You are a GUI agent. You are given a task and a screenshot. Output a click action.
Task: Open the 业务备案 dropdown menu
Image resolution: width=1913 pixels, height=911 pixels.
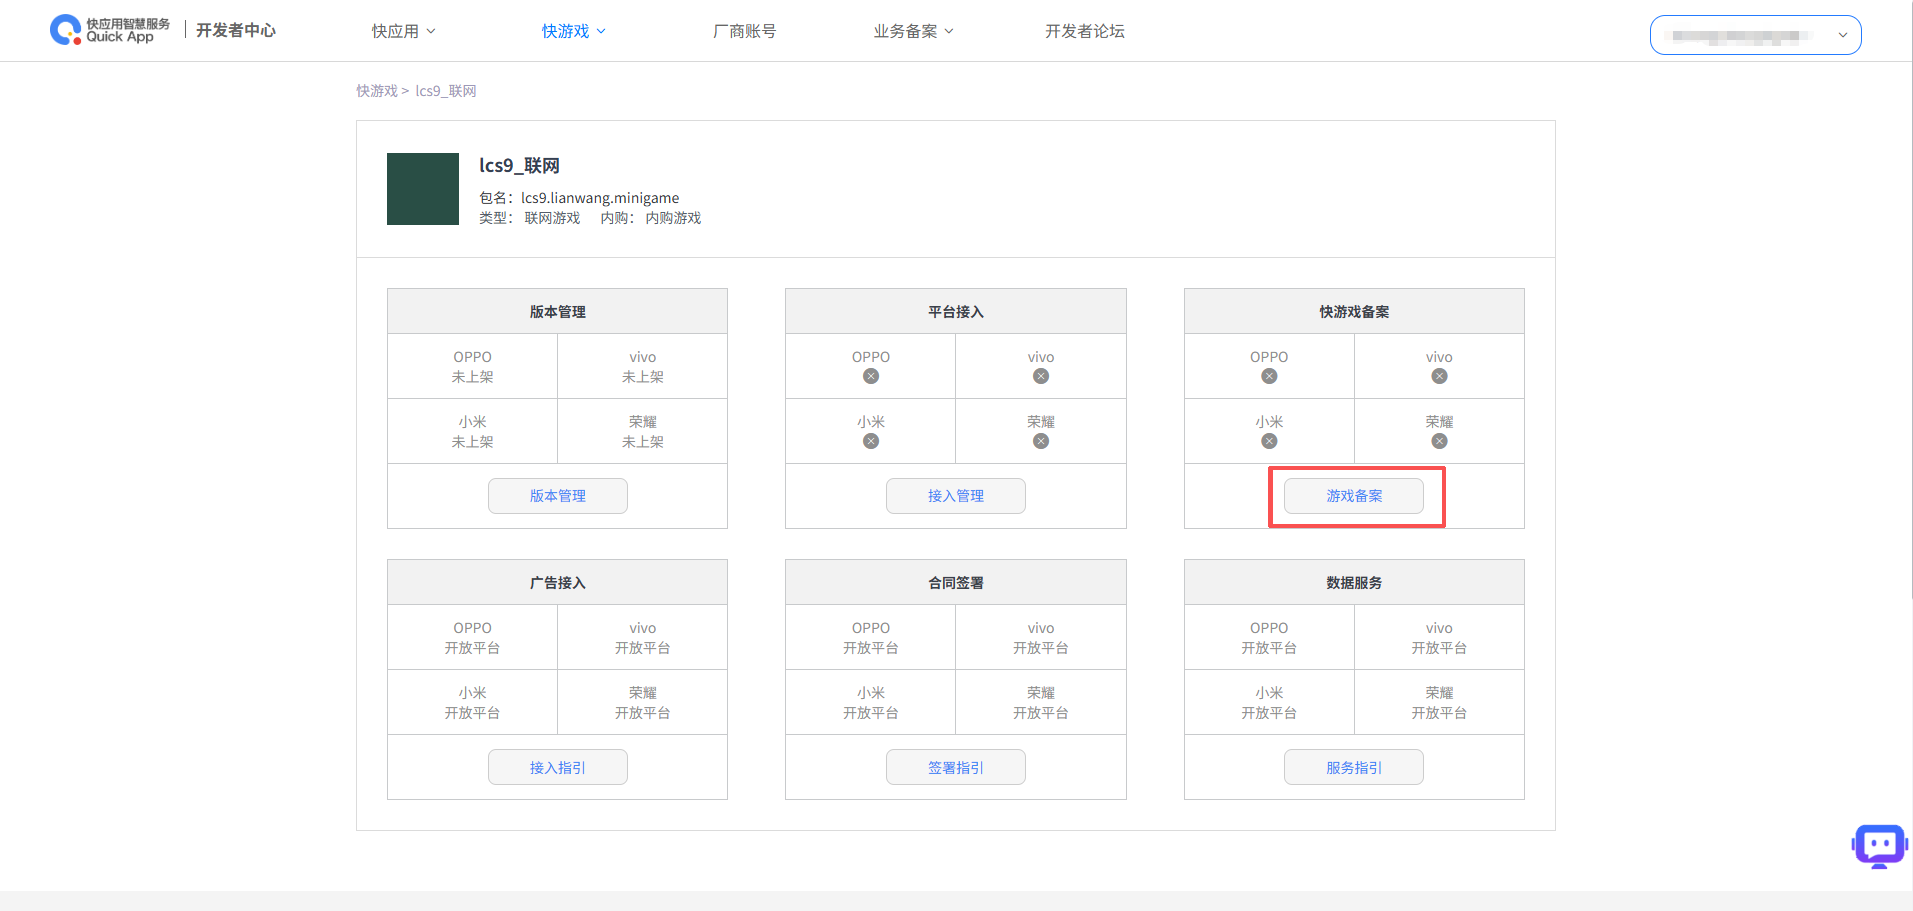[913, 31]
